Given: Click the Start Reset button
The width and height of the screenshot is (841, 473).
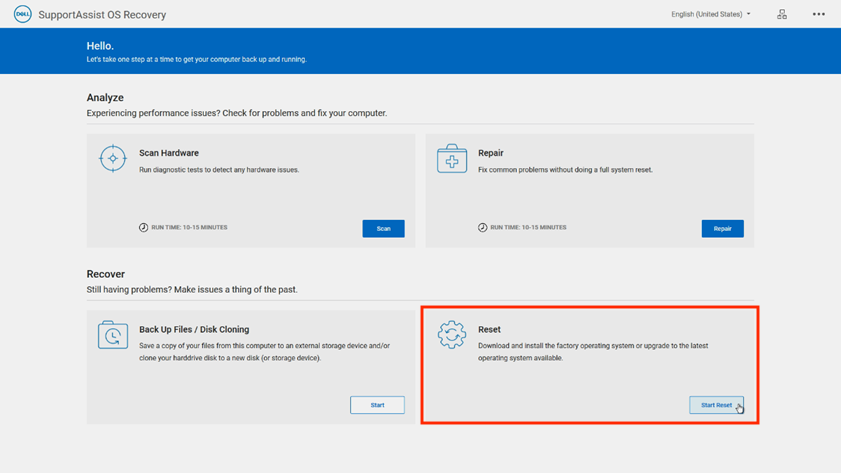Looking at the screenshot, I should click(x=717, y=405).
